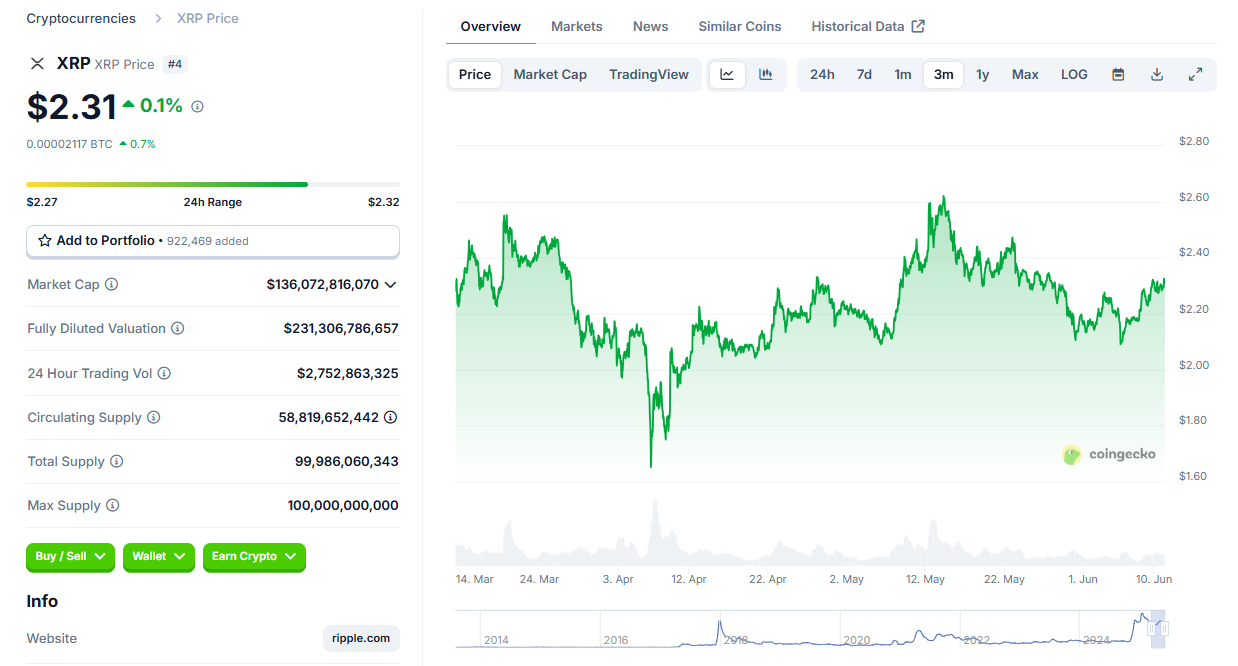Image resolution: width=1238 pixels, height=666 pixels.
Task: Click the rank #4 badge
Action: point(175,64)
